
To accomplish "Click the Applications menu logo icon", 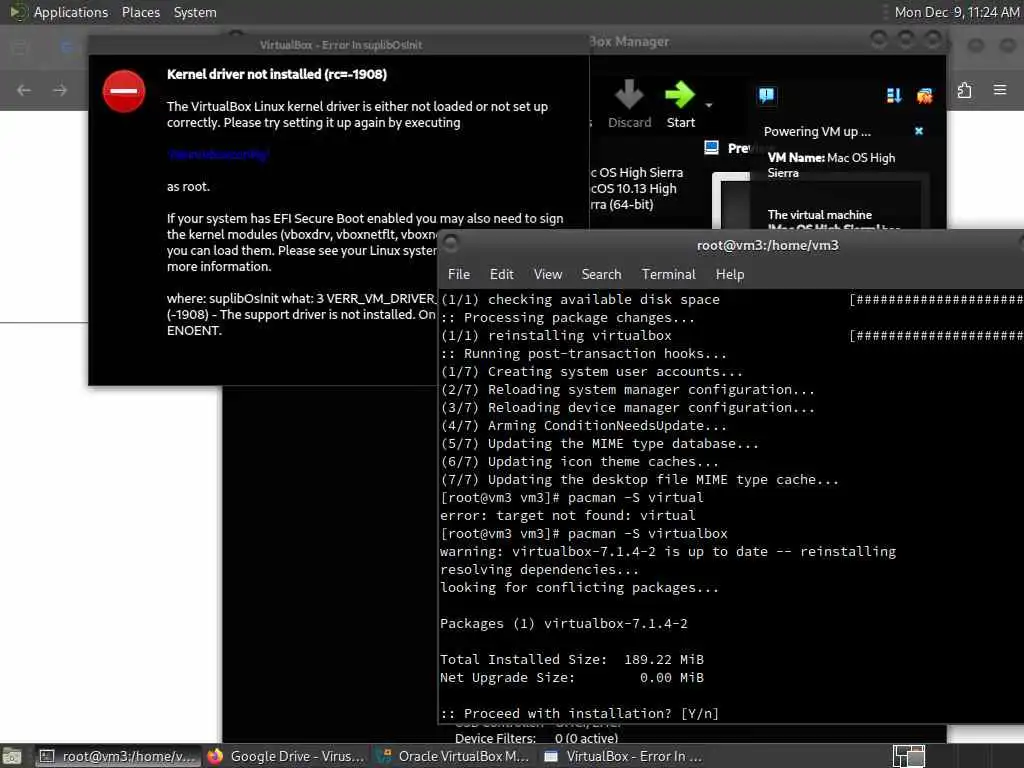I will (x=18, y=12).
